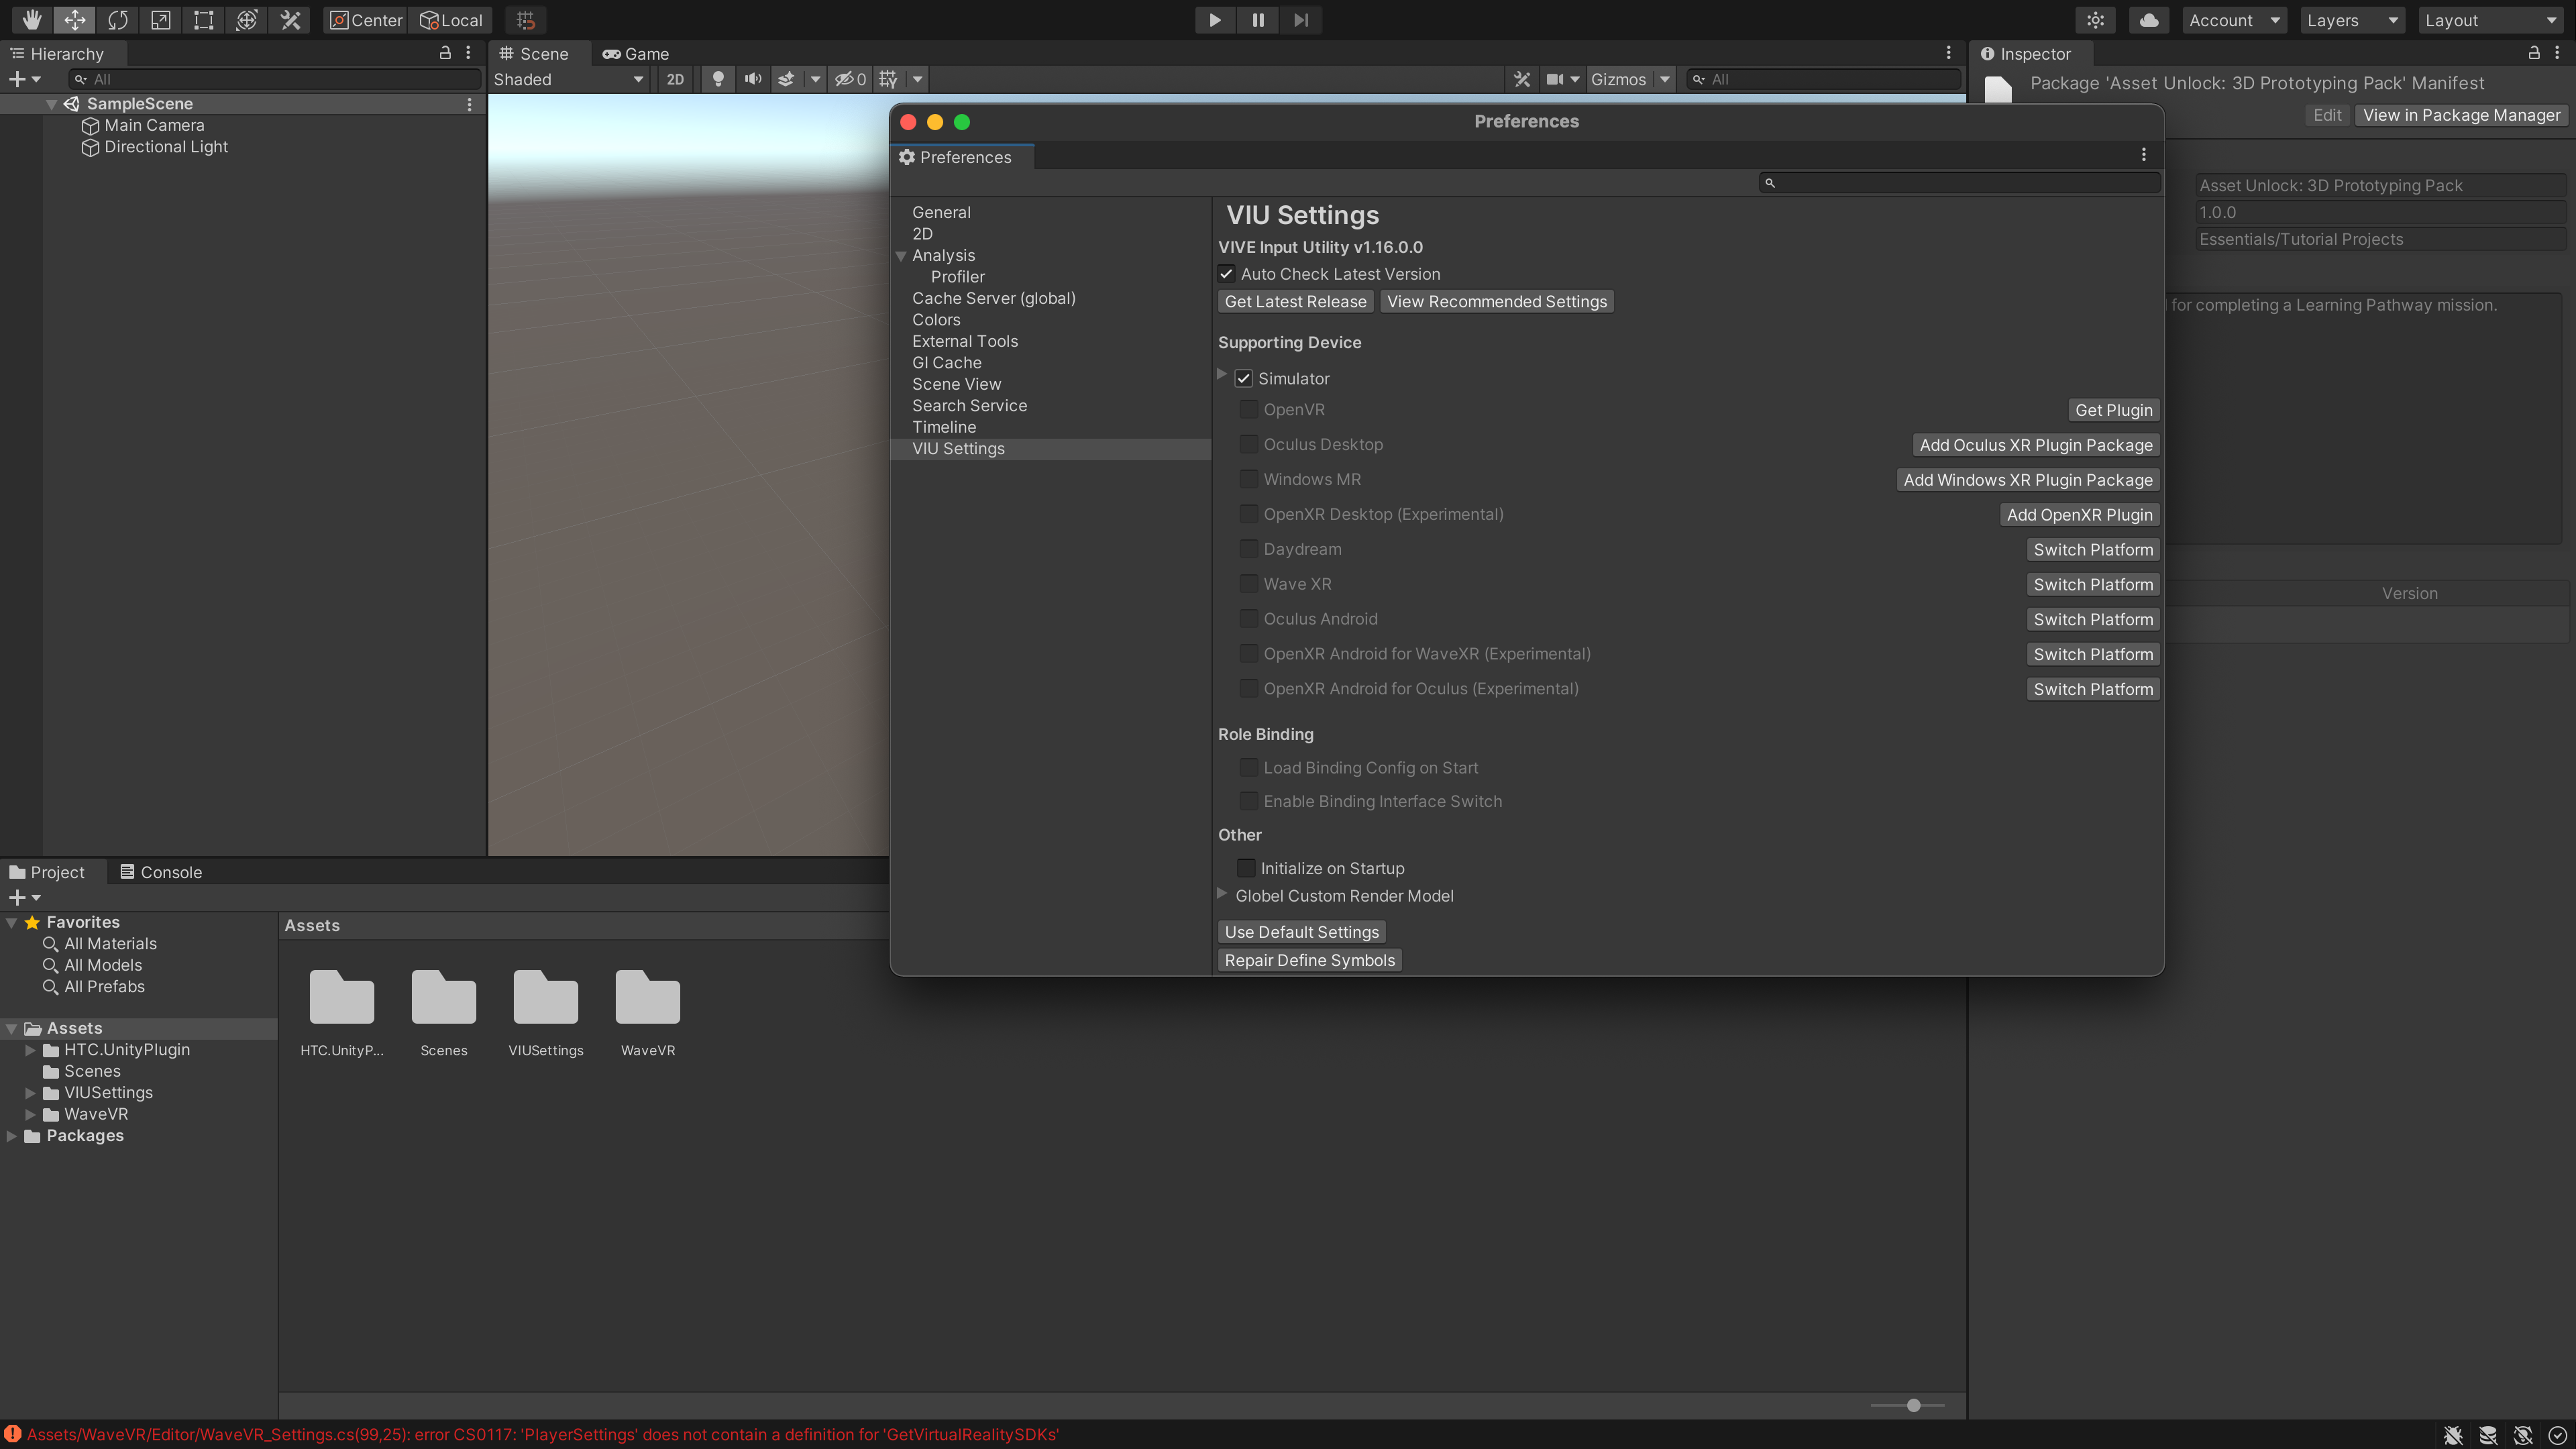
Task: Open the Cloud services icon
Action: (2148, 20)
